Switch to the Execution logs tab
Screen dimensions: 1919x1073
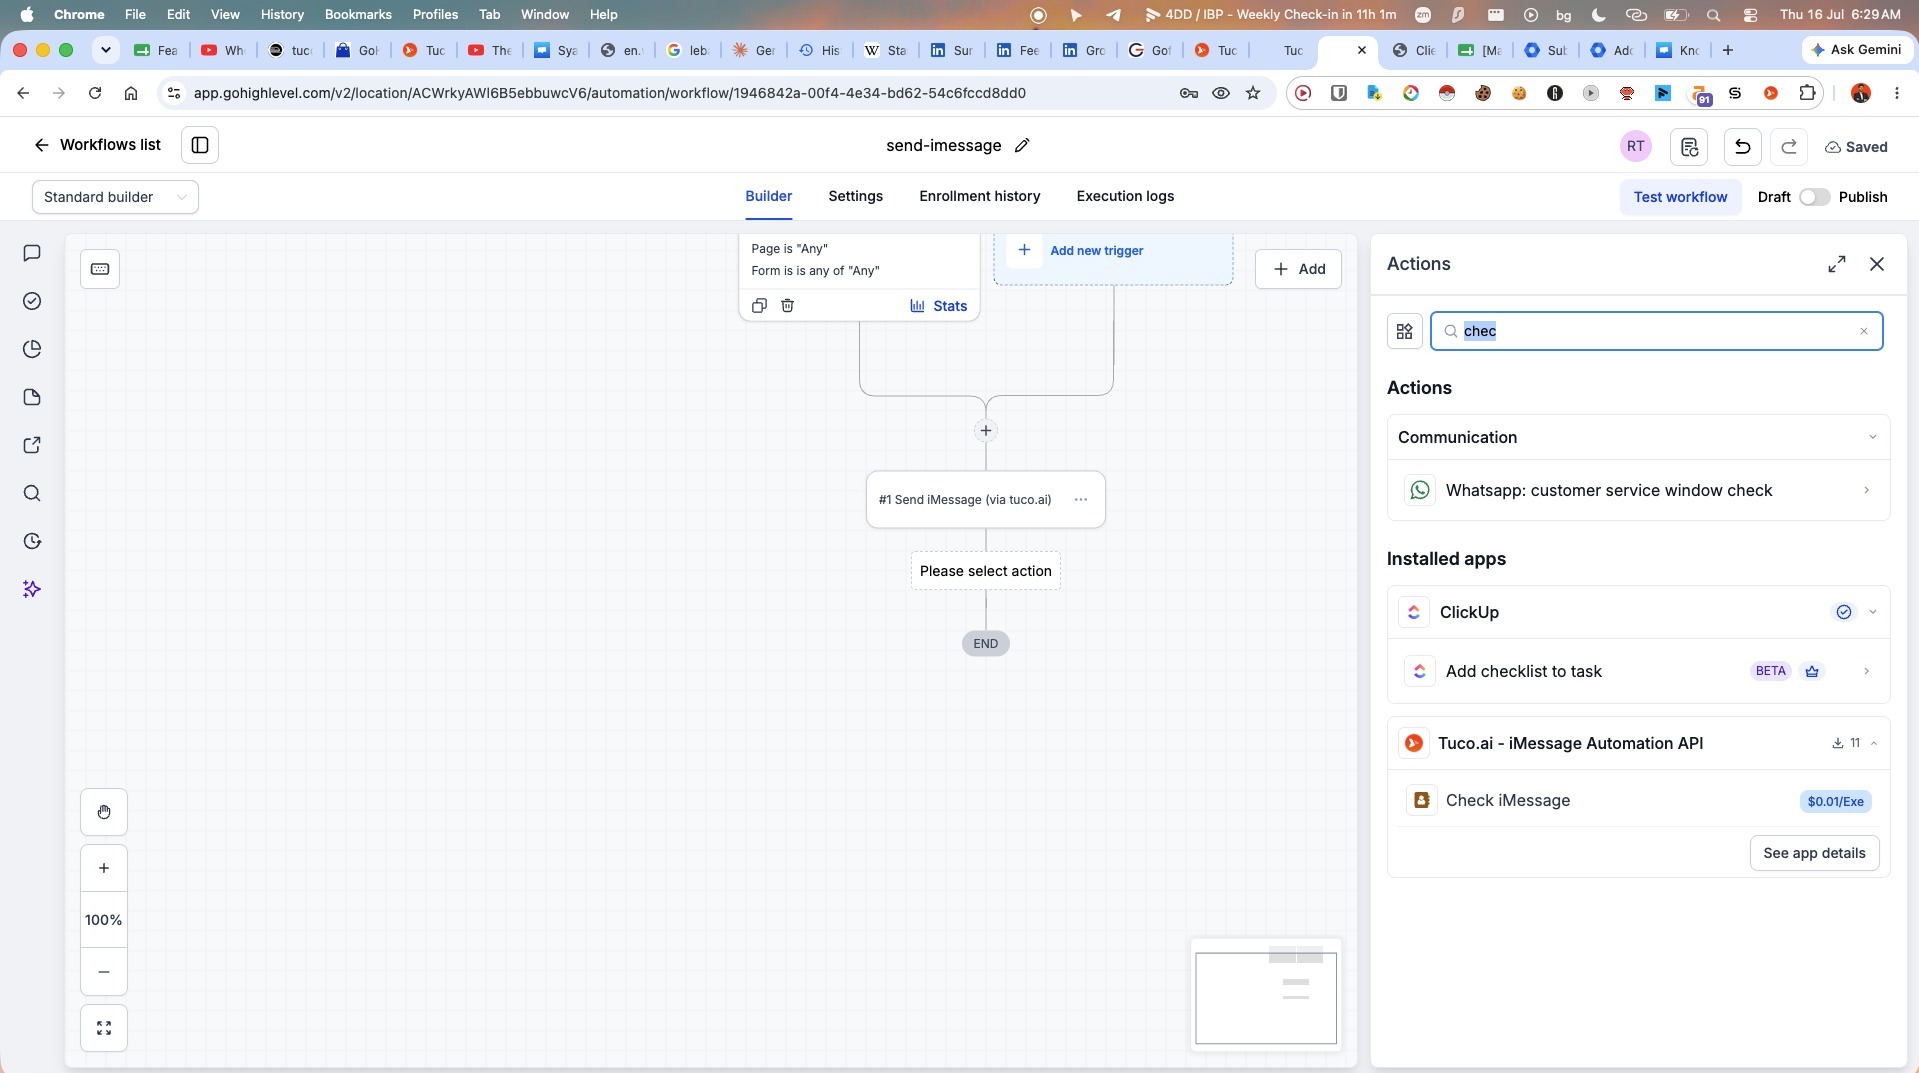tap(1125, 196)
